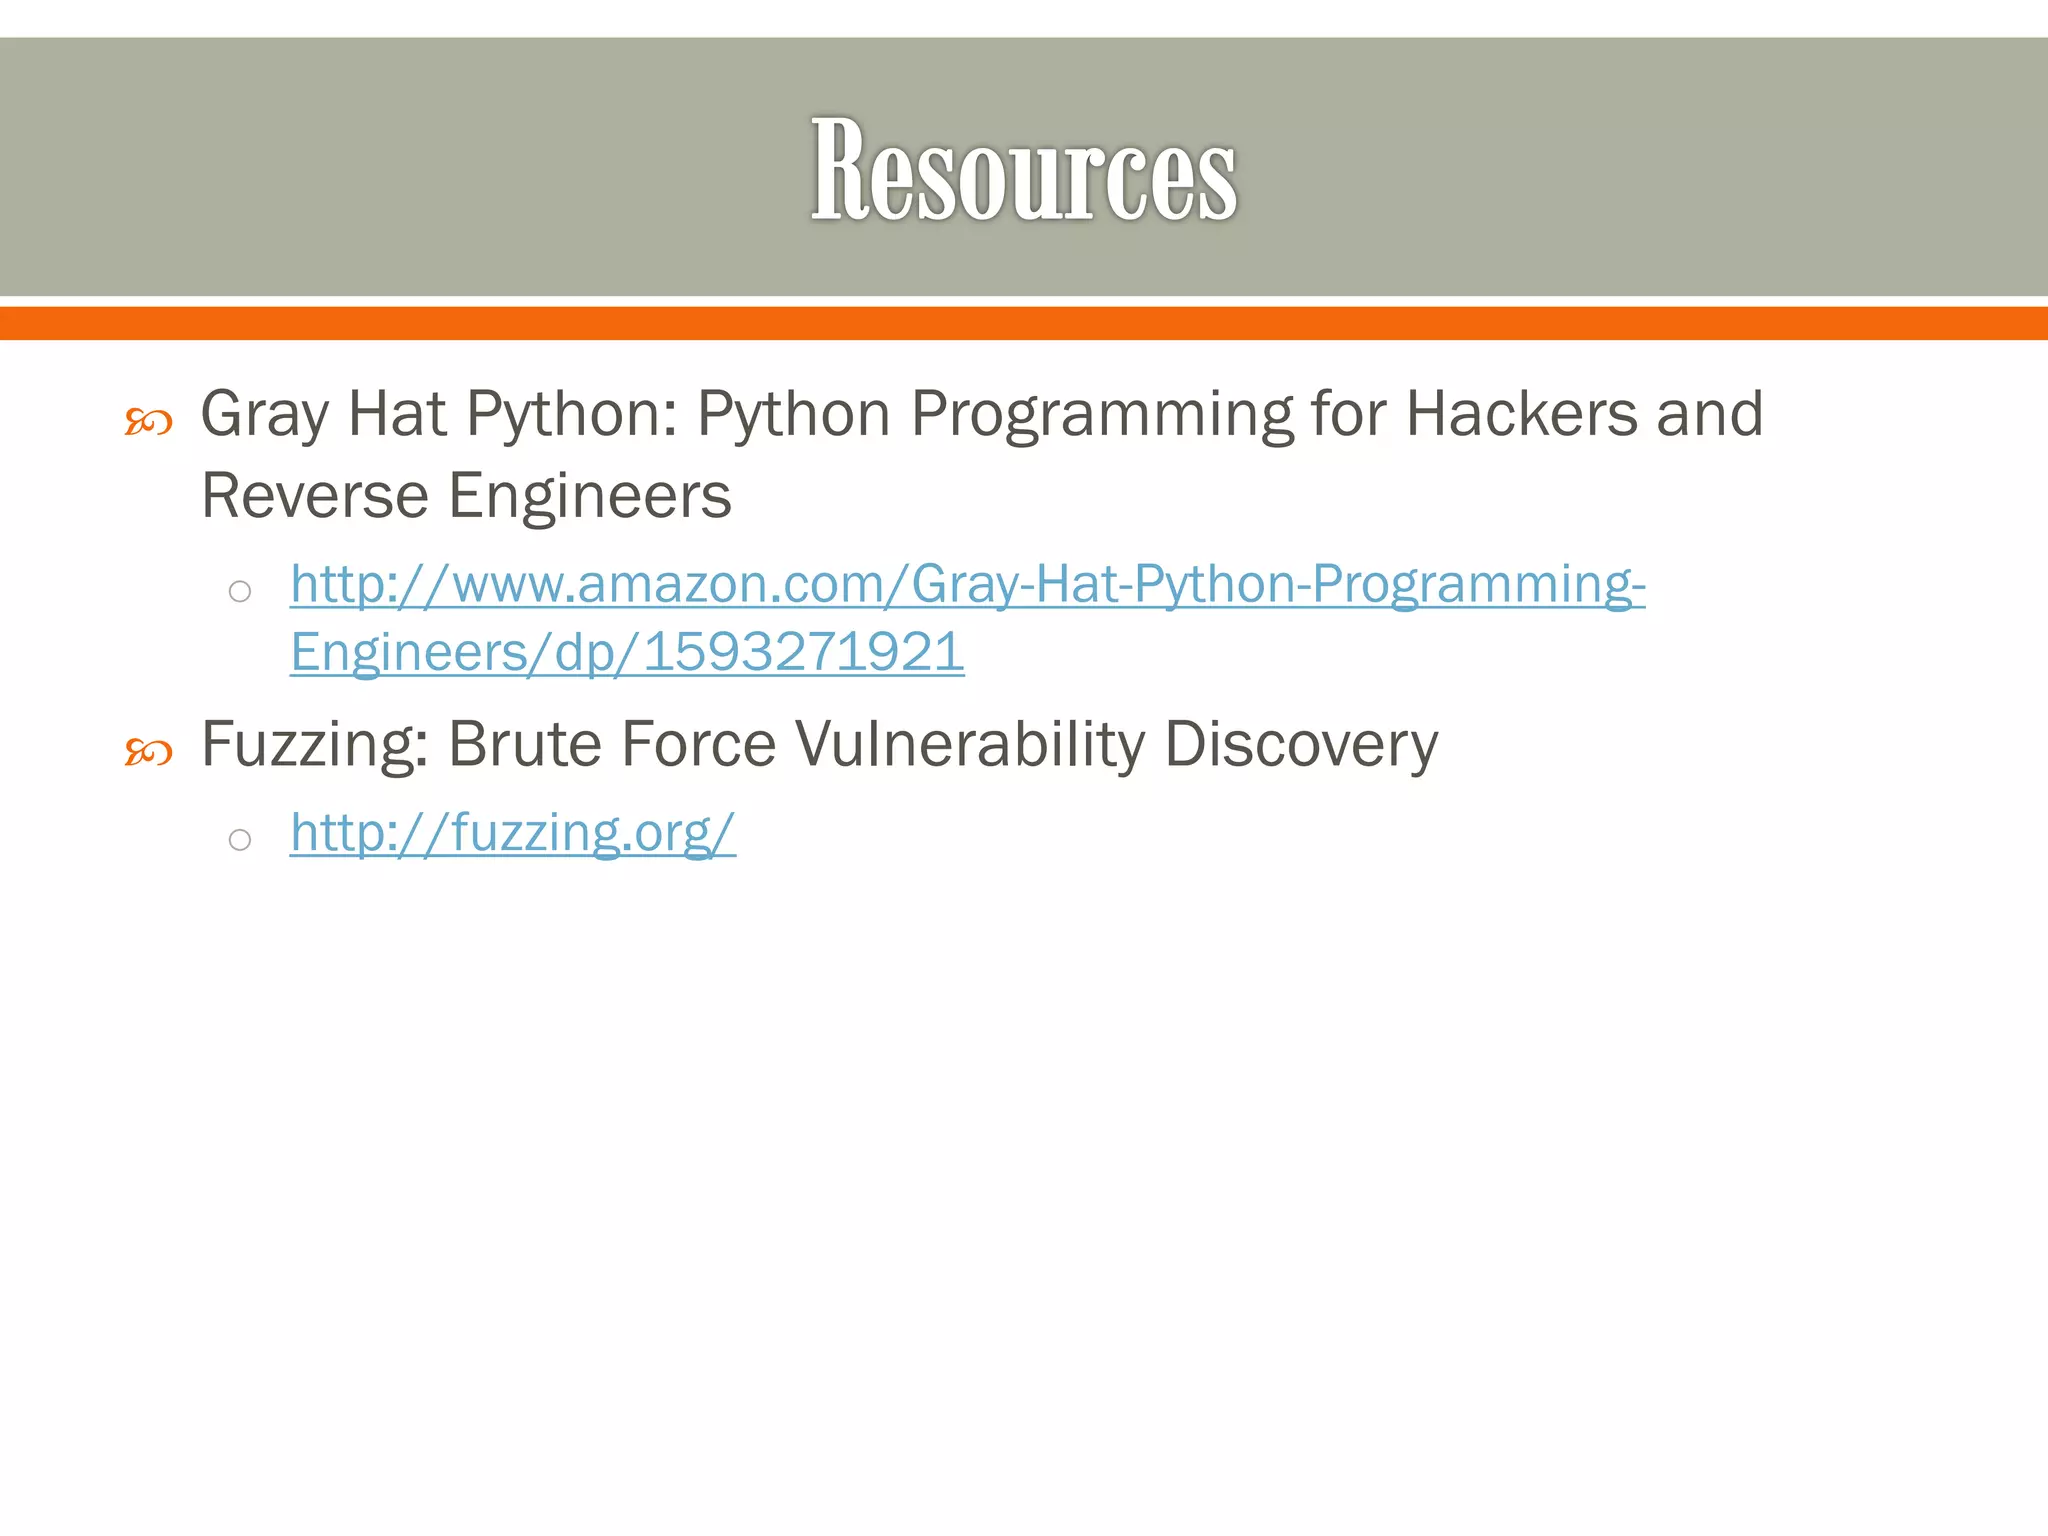The height and width of the screenshot is (1536, 2048).
Task: Select the Gray Hat Python book title text
Action: (x=982, y=453)
